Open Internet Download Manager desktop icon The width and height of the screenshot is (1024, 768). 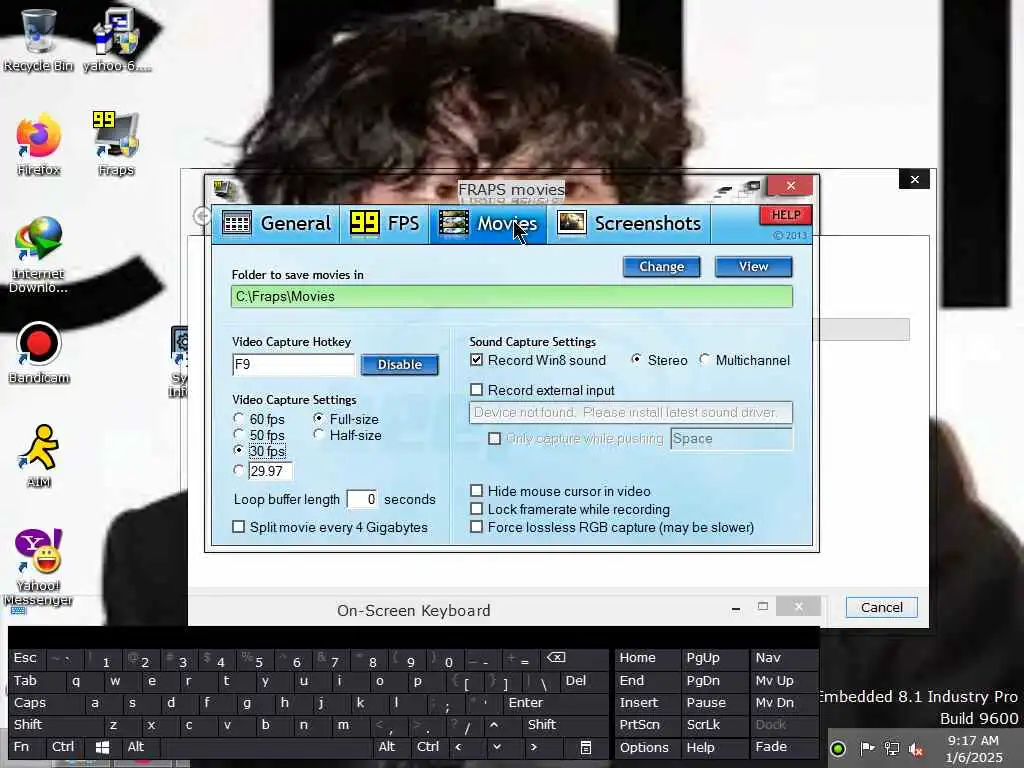pos(39,255)
